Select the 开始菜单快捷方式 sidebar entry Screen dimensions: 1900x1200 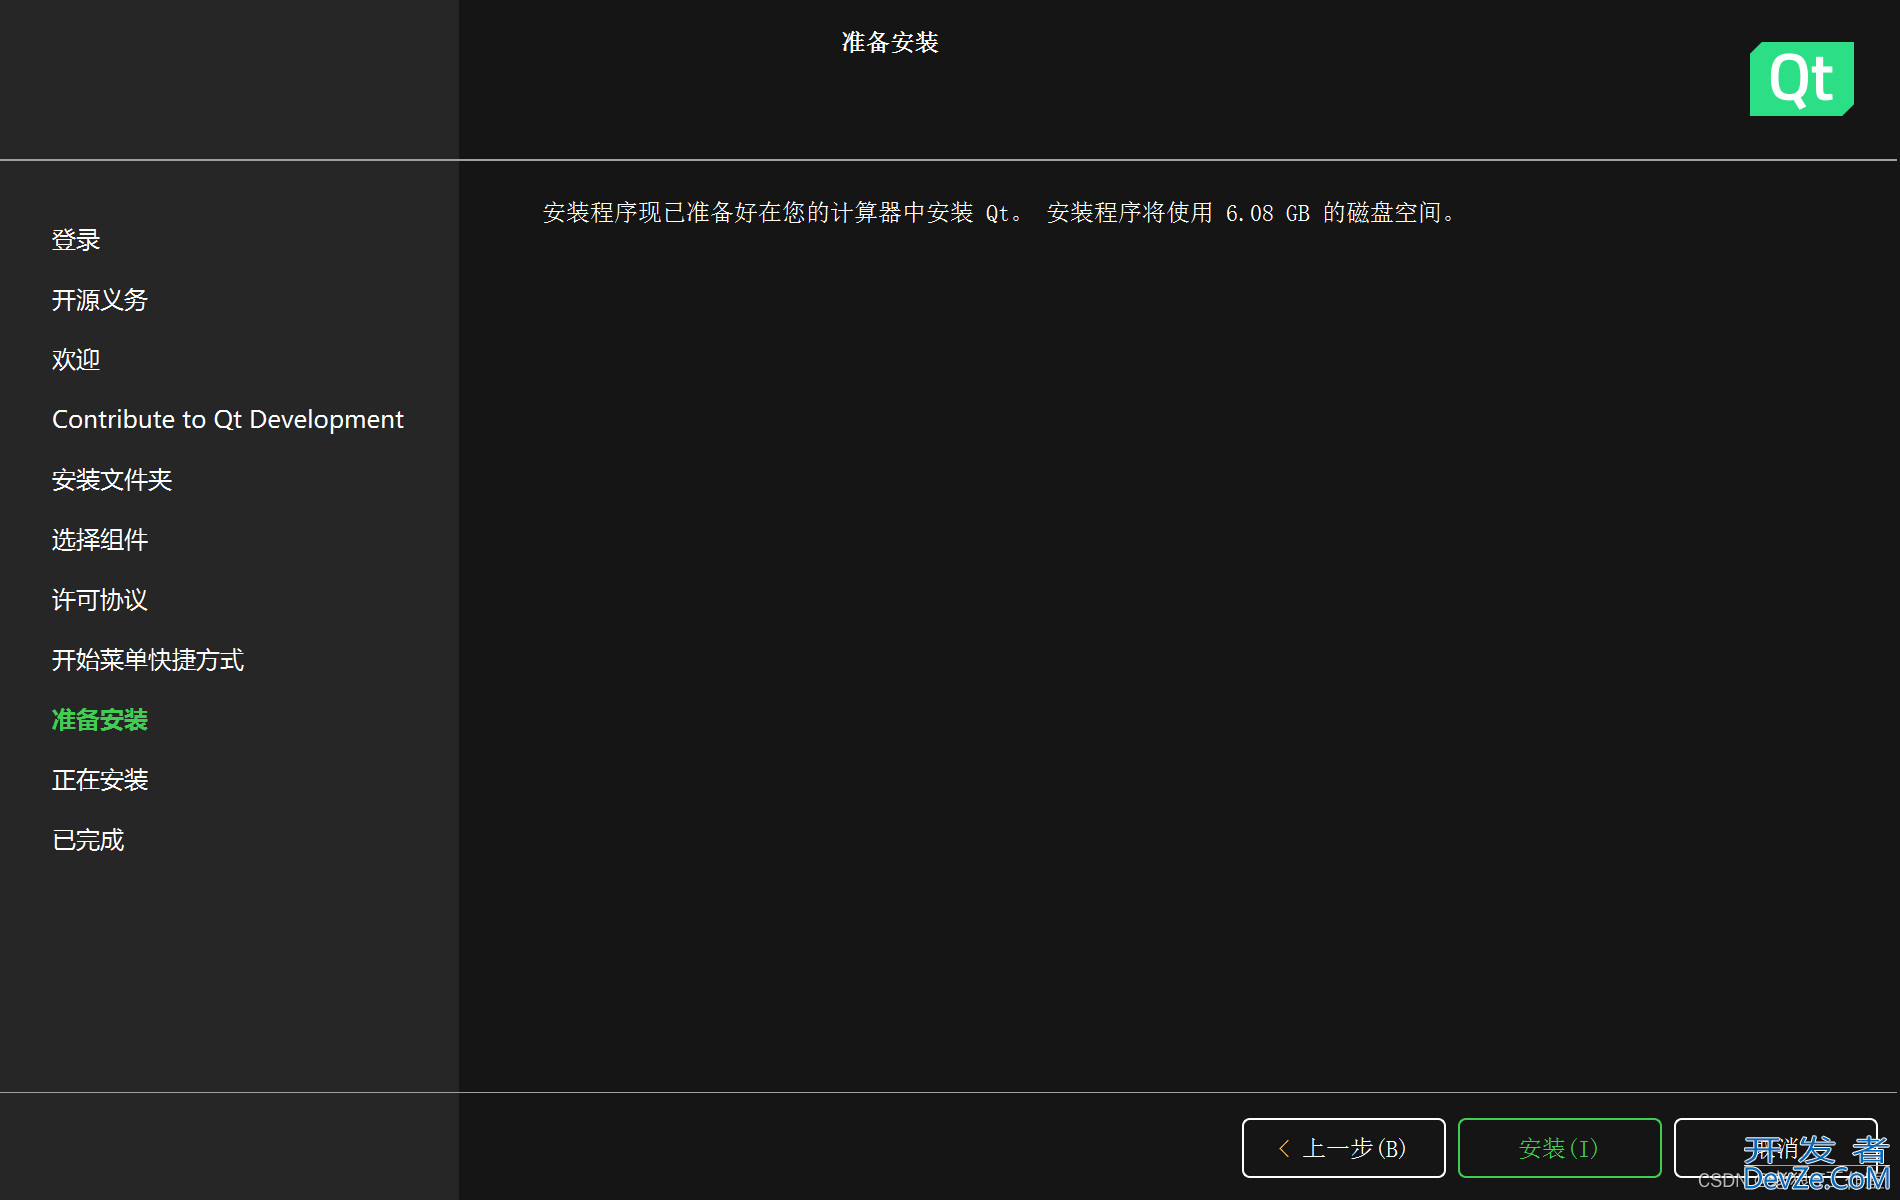click(148, 660)
